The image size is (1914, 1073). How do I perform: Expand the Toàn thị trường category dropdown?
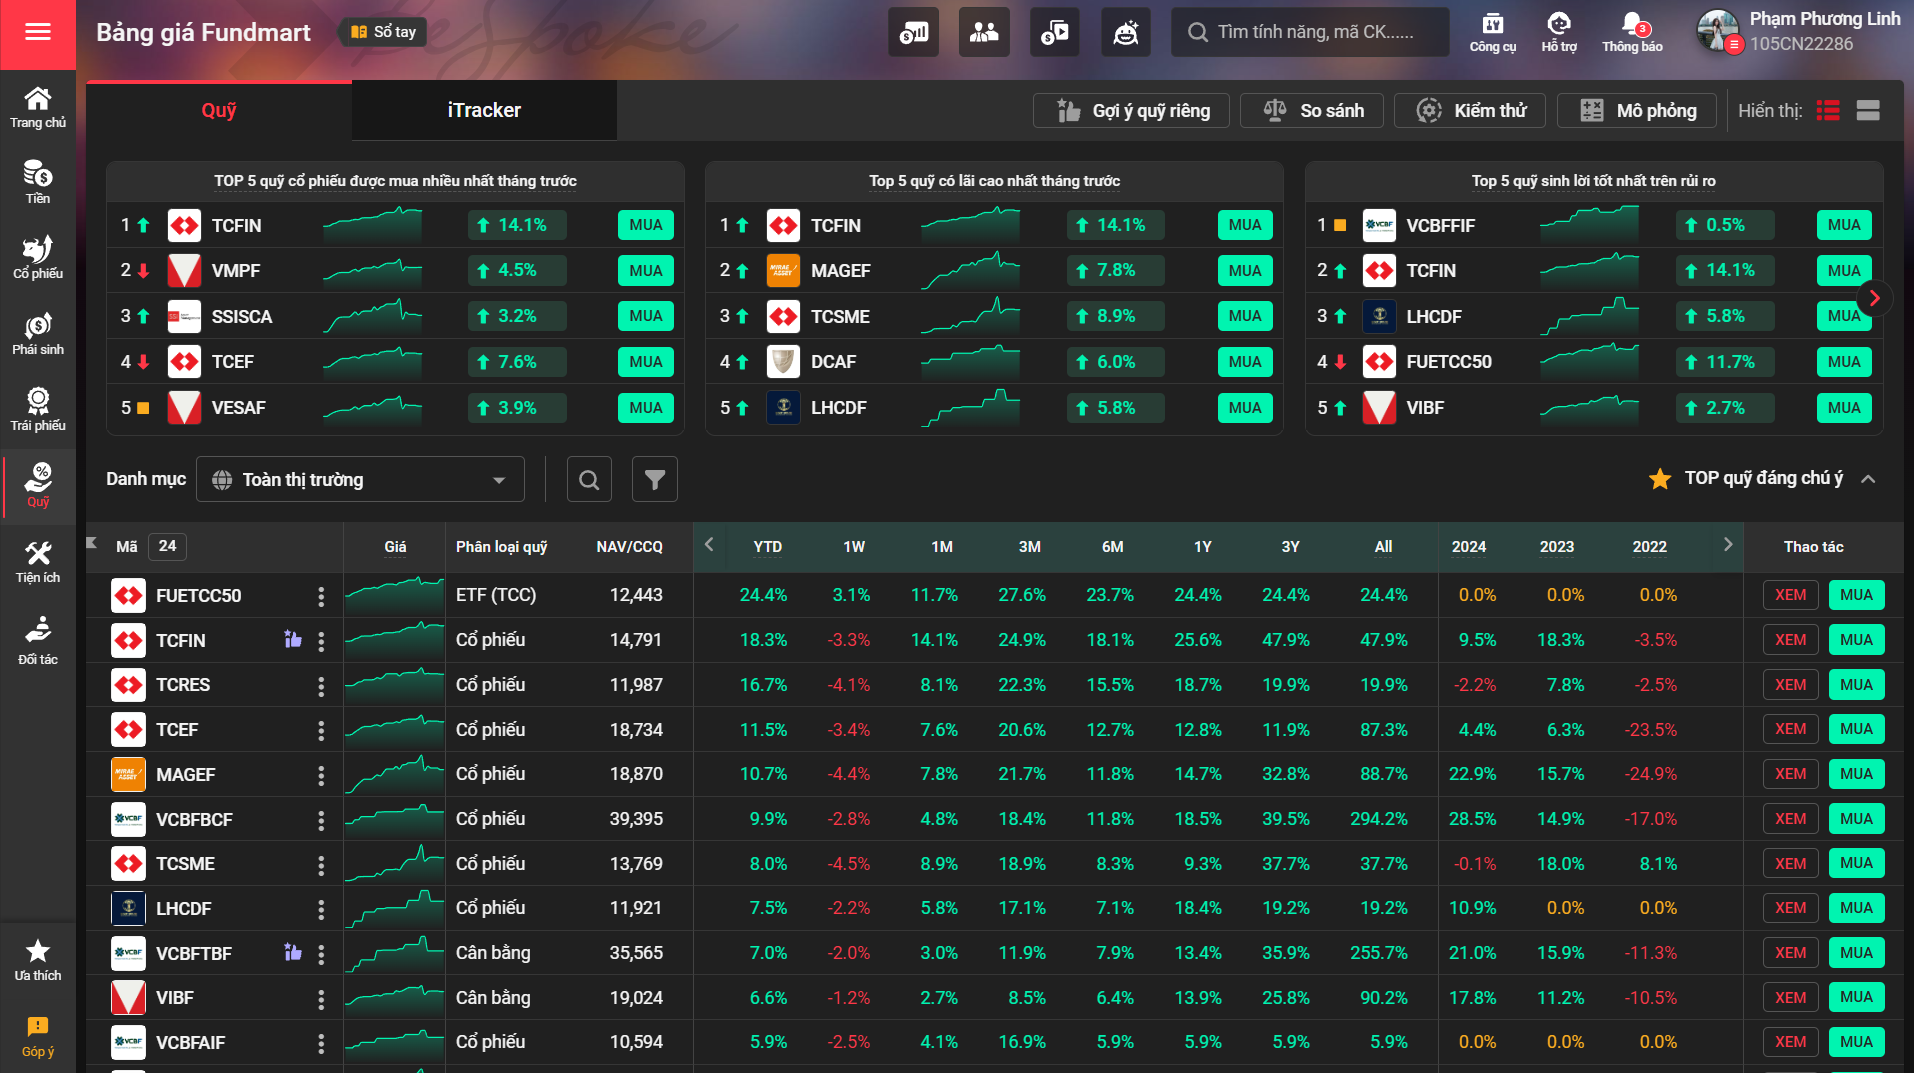click(x=361, y=480)
